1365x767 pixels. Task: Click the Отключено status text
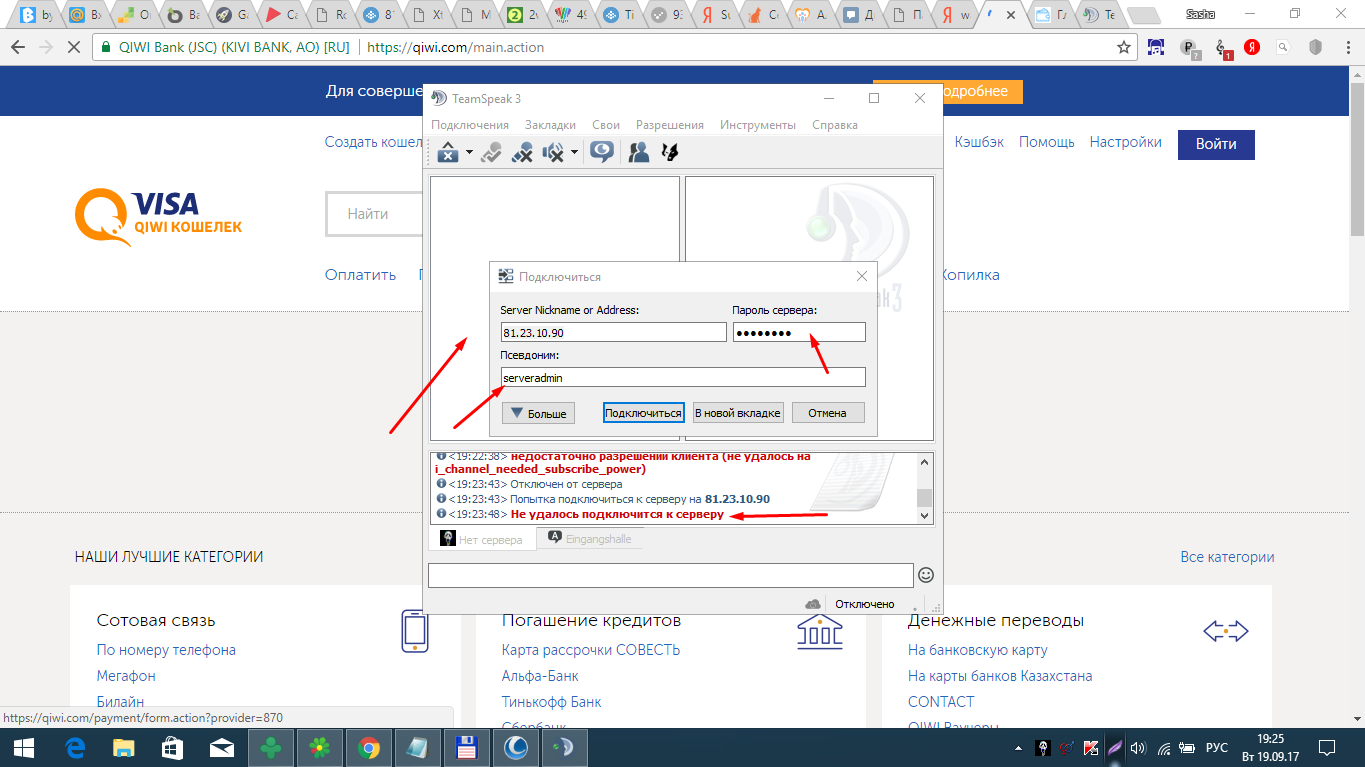coord(865,604)
